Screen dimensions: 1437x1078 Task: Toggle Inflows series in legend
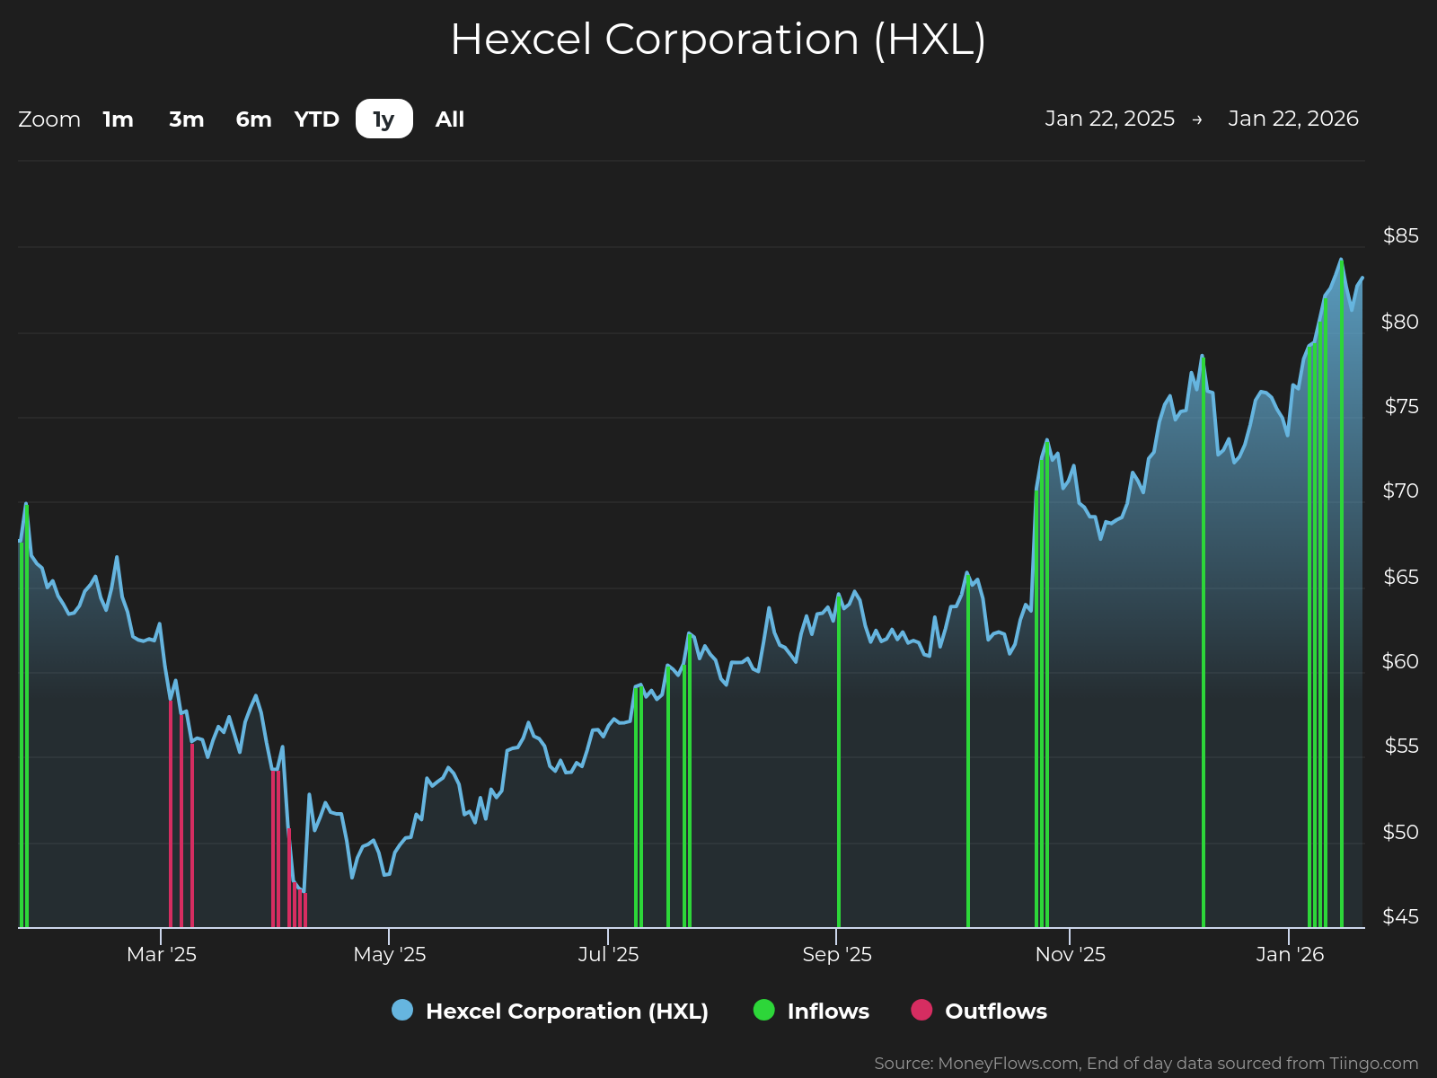click(x=811, y=1011)
